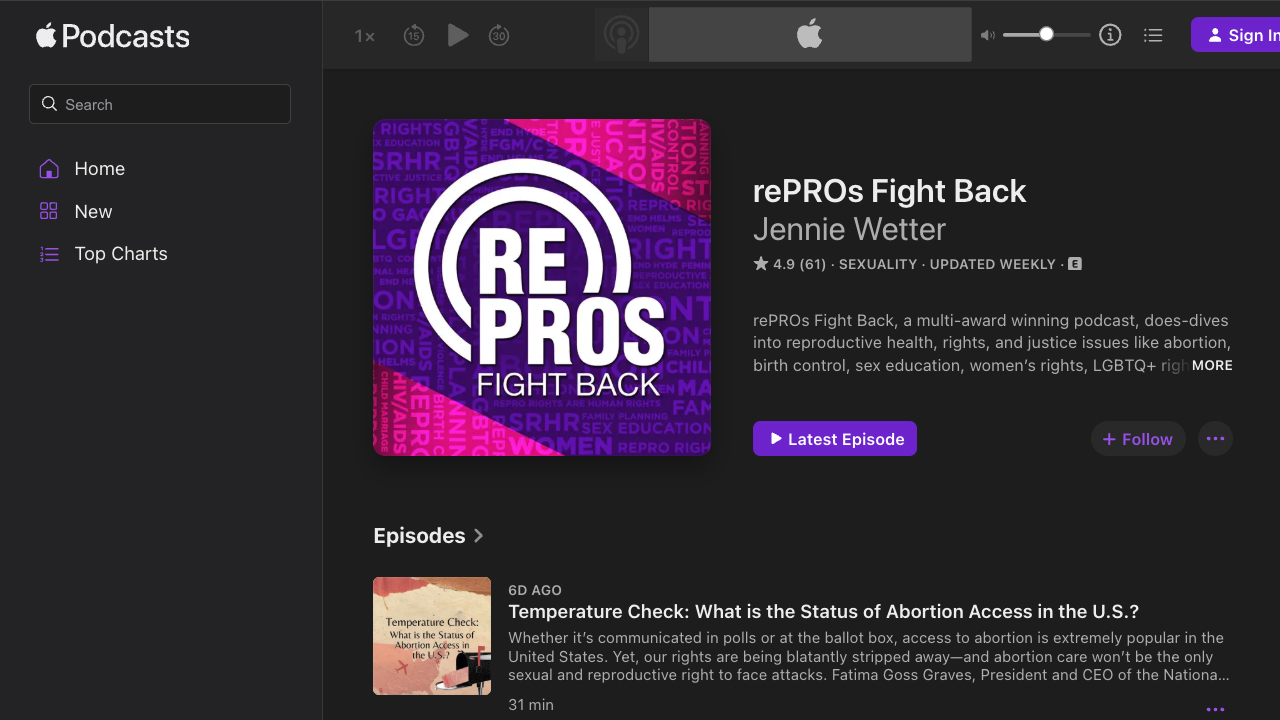1280x720 pixels.
Task: Open Temperature Check episode options ellipsis
Action: pyautogui.click(x=1216, y=709)
